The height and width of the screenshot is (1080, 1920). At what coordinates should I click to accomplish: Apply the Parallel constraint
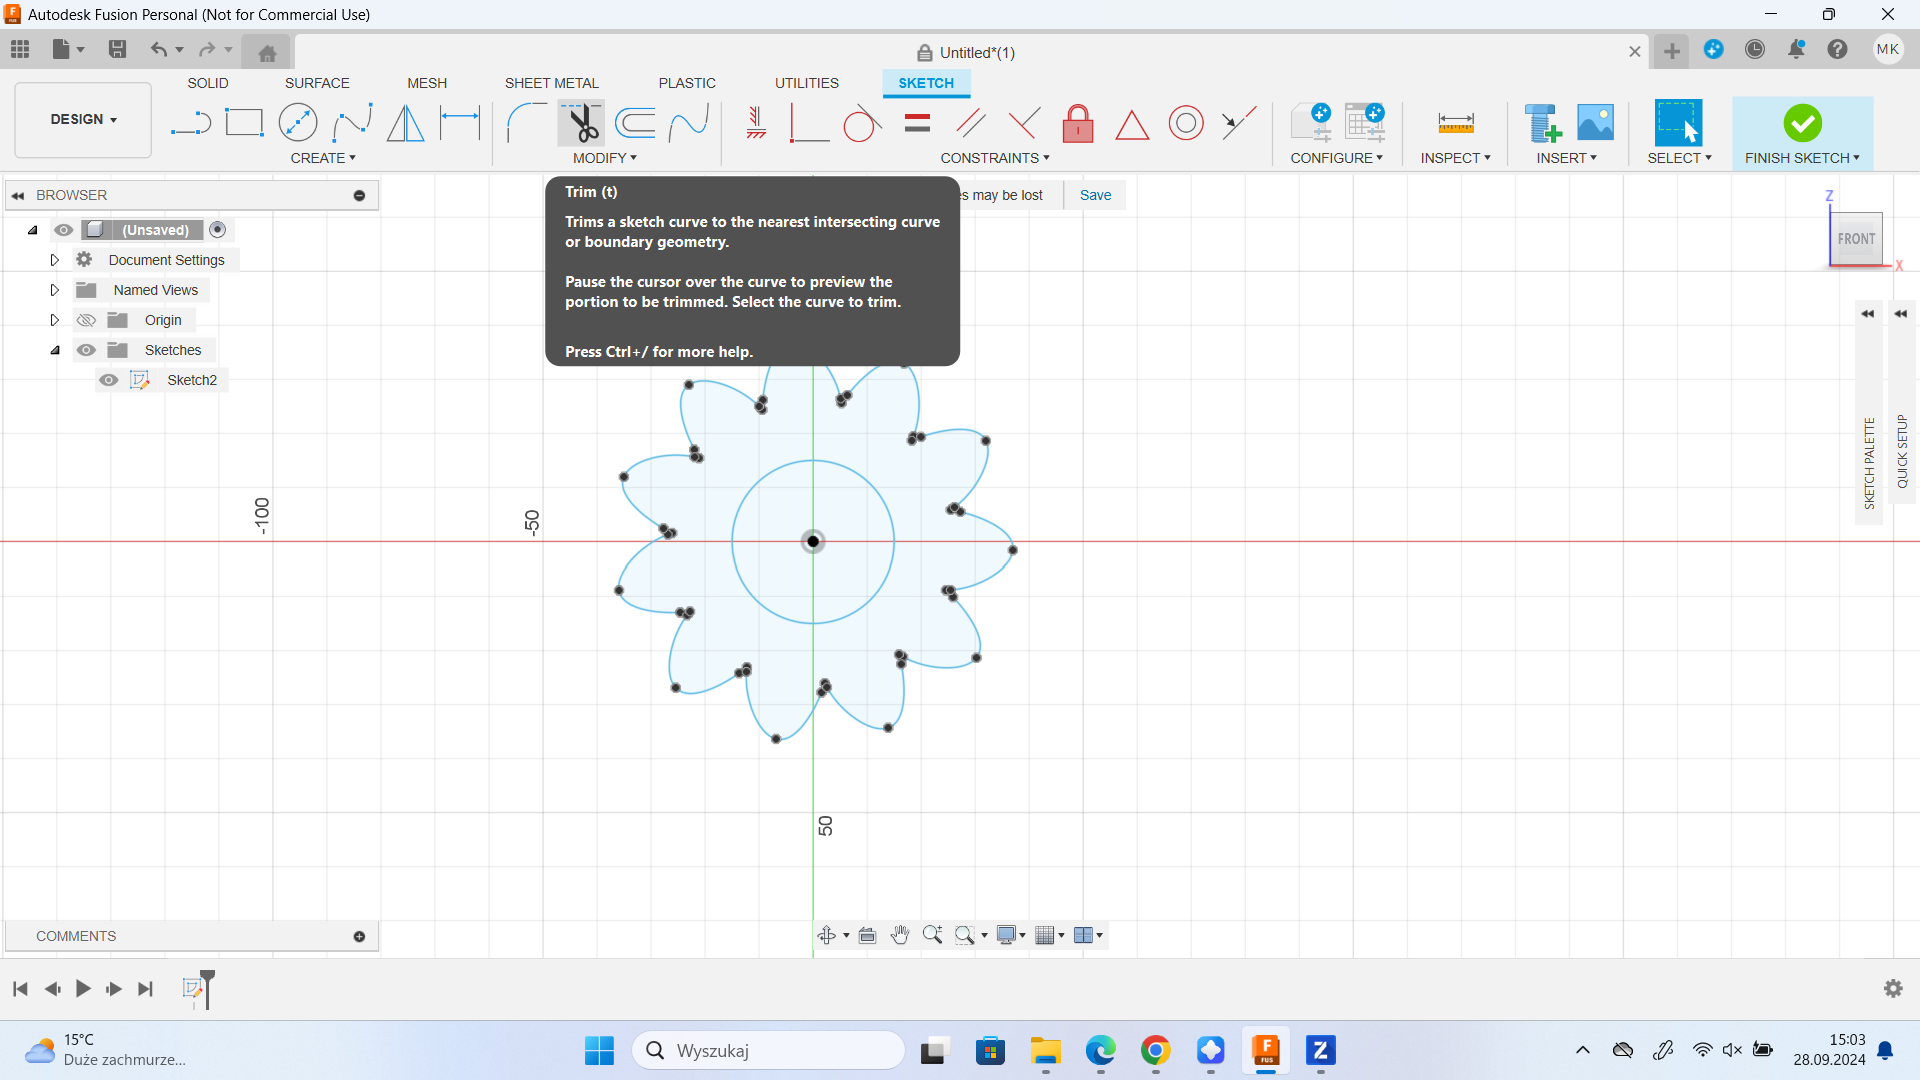click(x=971, y=124)
